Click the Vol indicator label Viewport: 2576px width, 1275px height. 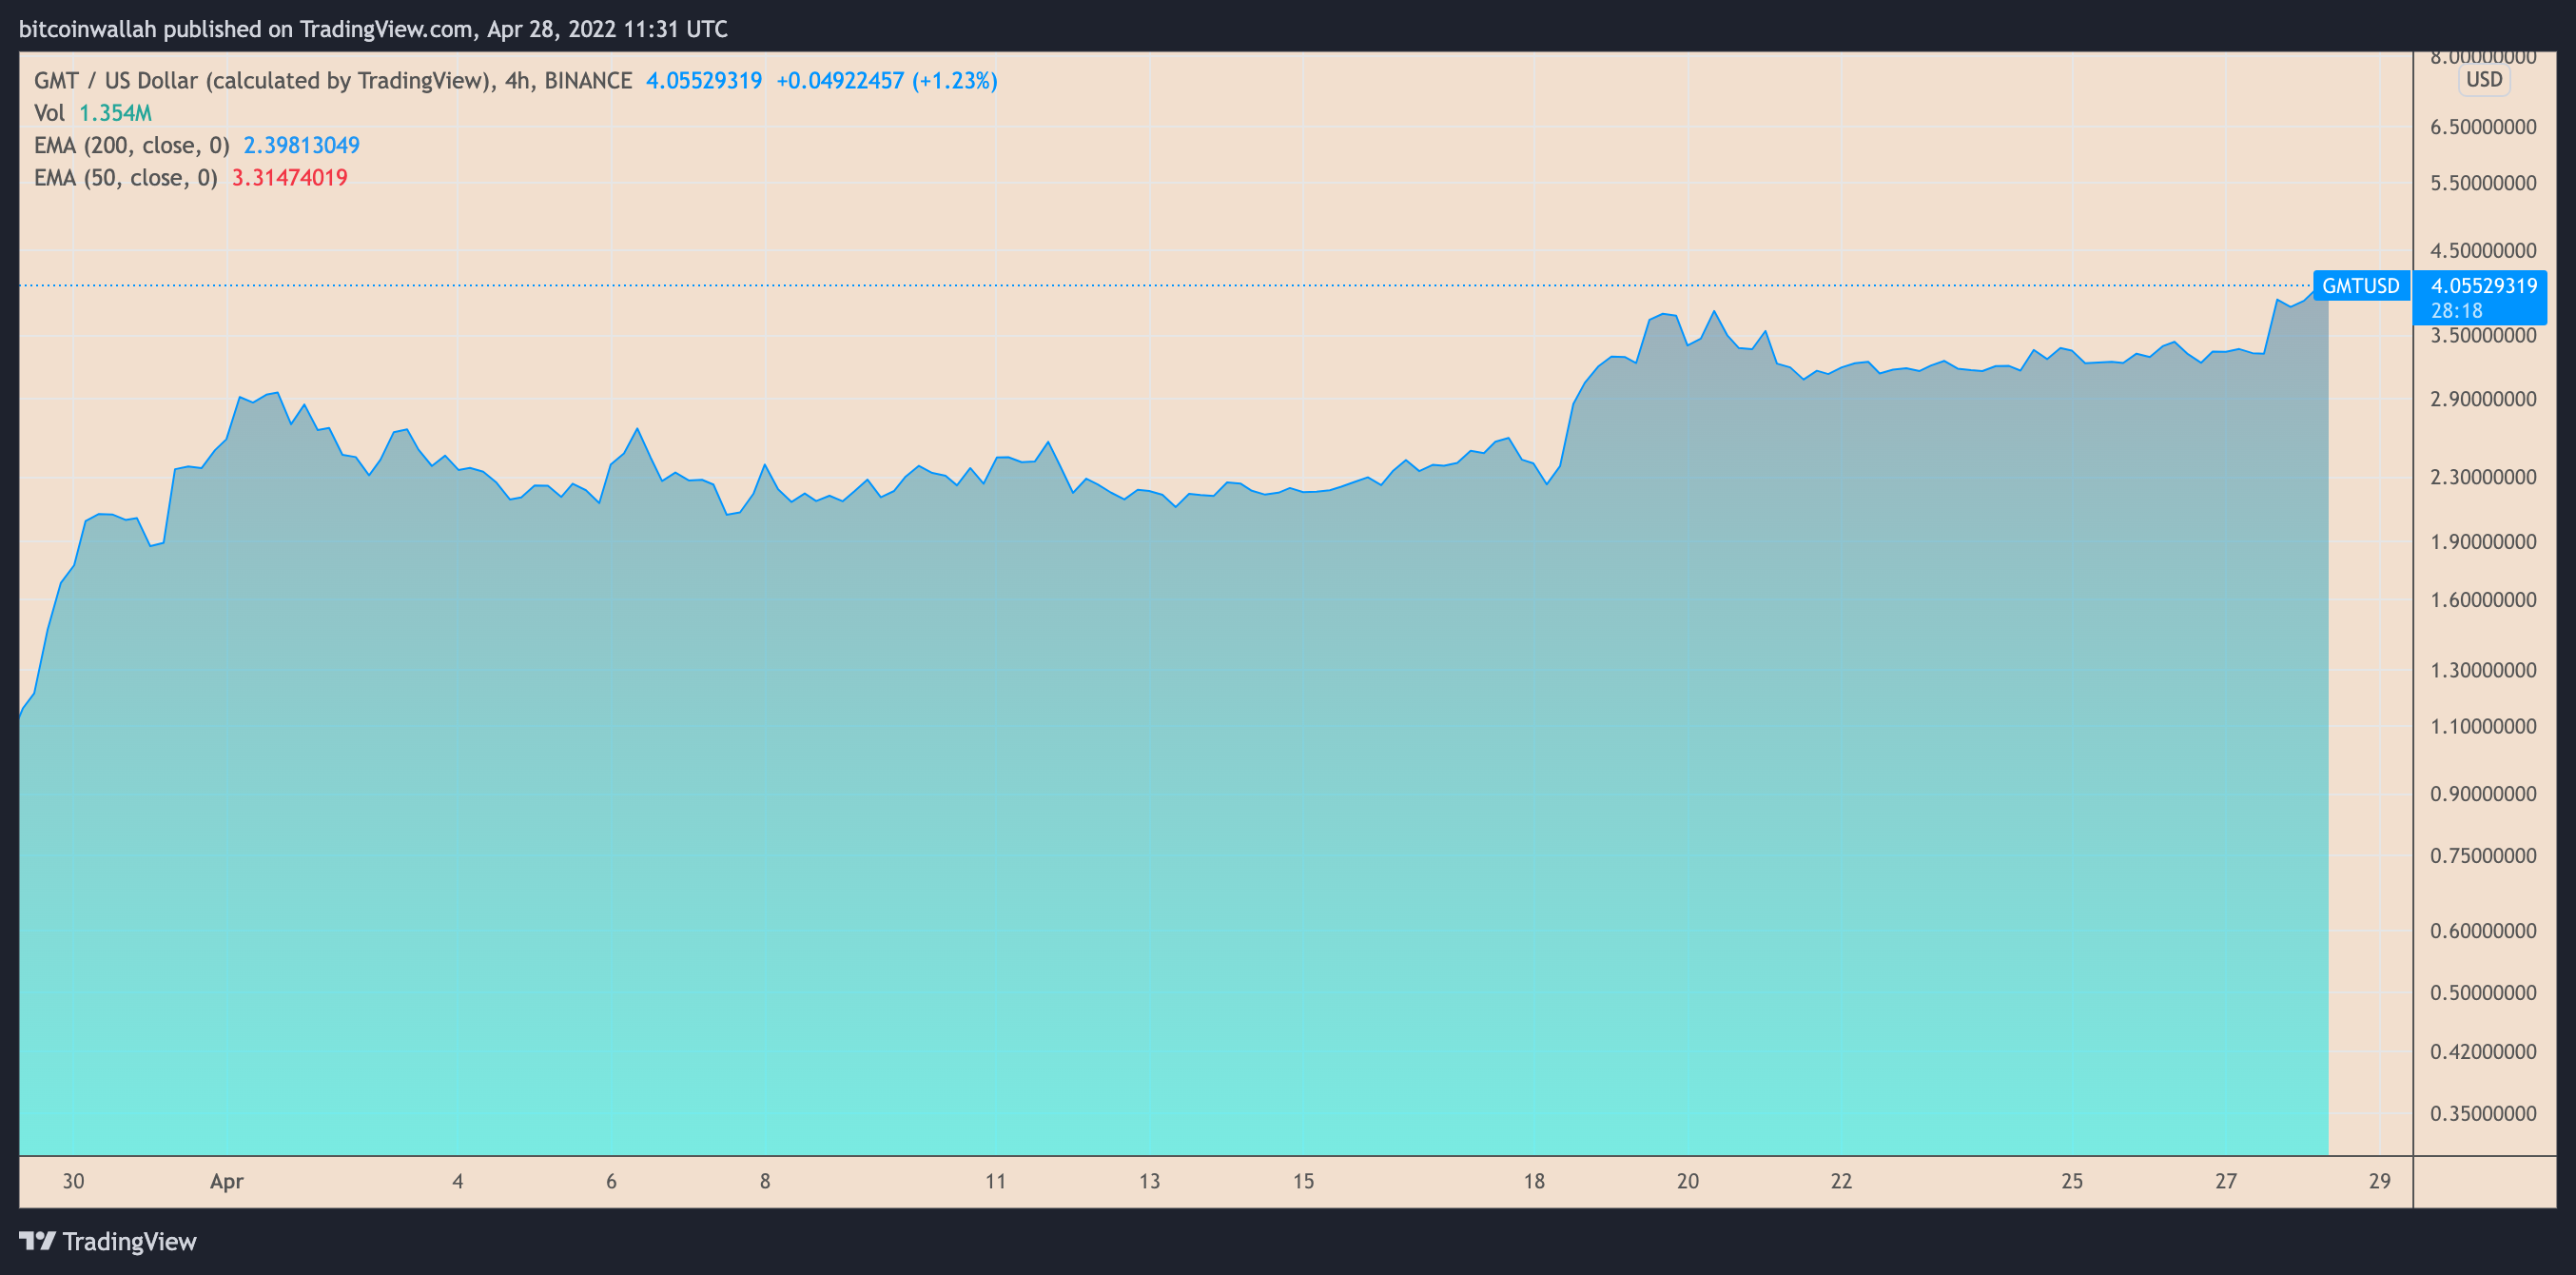pyautogui.click(x=49, y=113)
